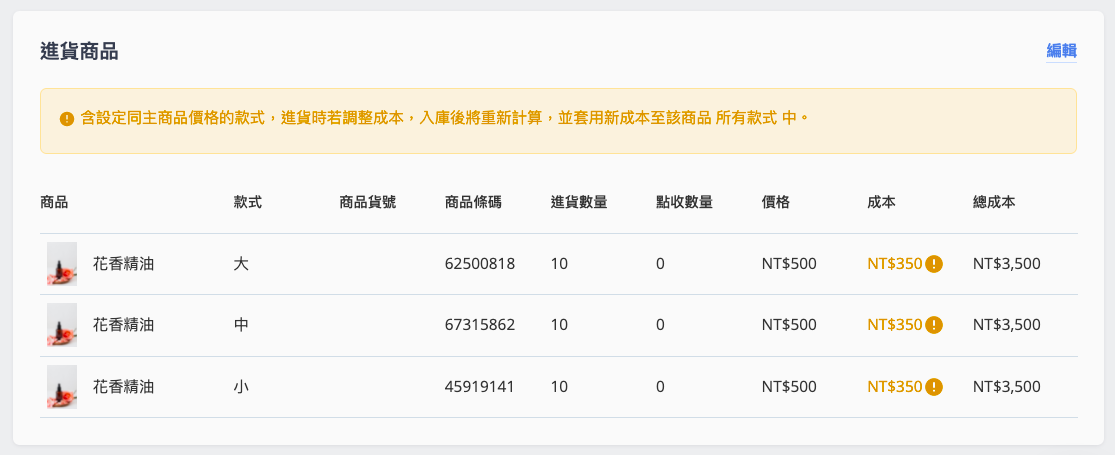Click NT$3,500 total cost in the 小 row
This screenshot has width=1115, height=455.
tap(1007, 387)
